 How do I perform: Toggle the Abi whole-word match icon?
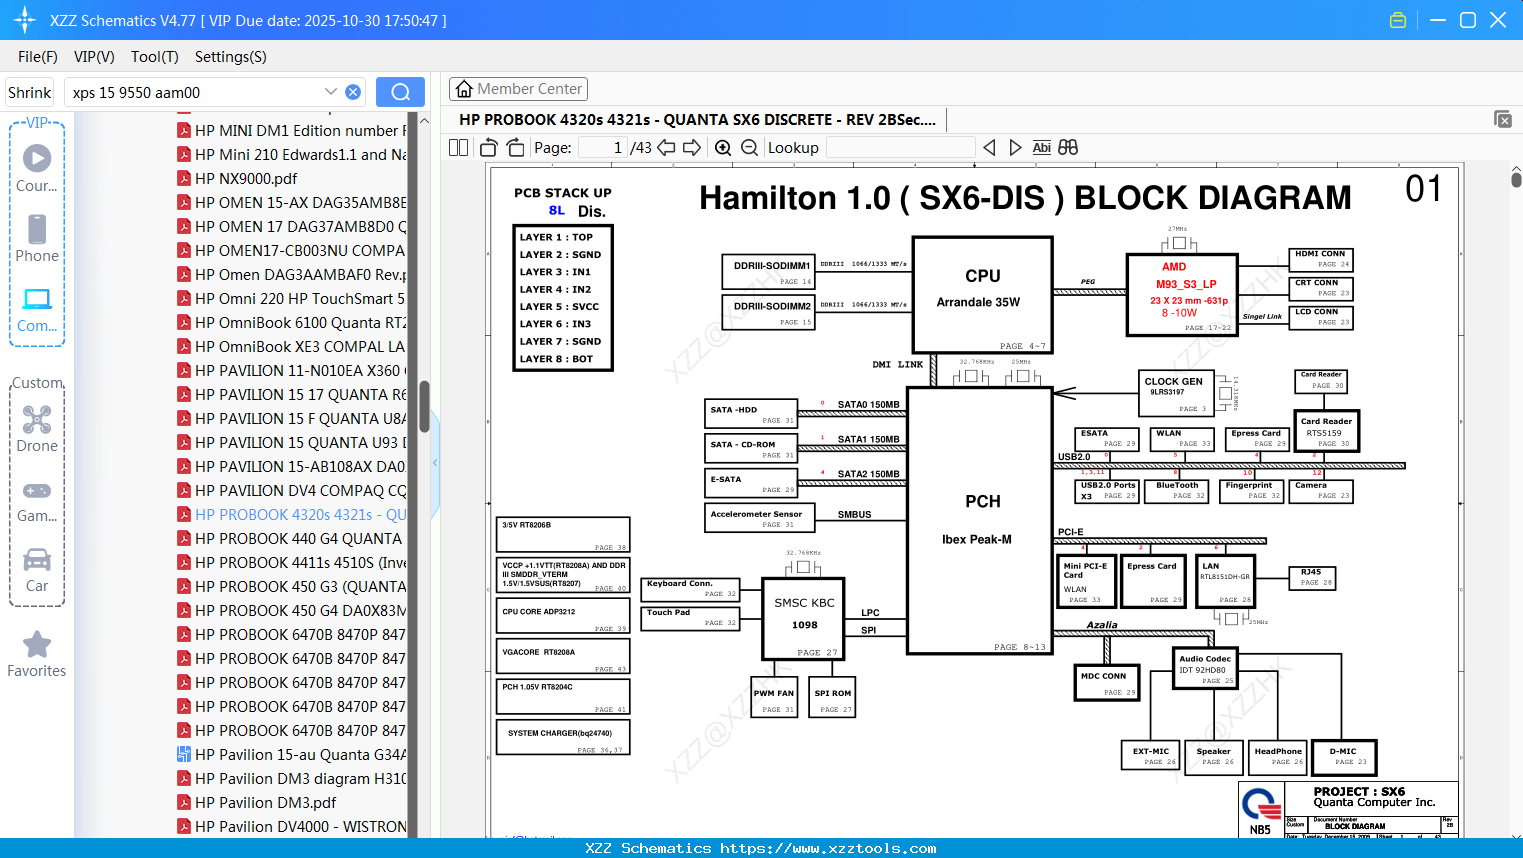[1041, 147]
